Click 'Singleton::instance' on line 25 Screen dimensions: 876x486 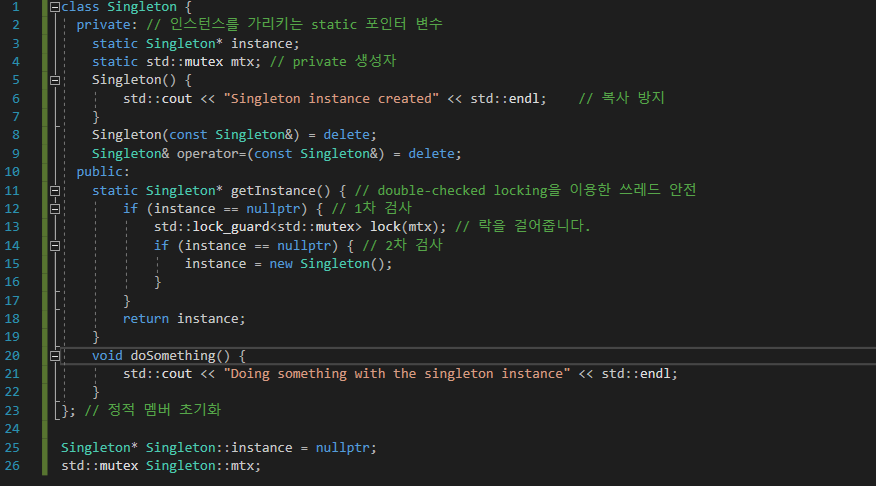pos(219,448)
